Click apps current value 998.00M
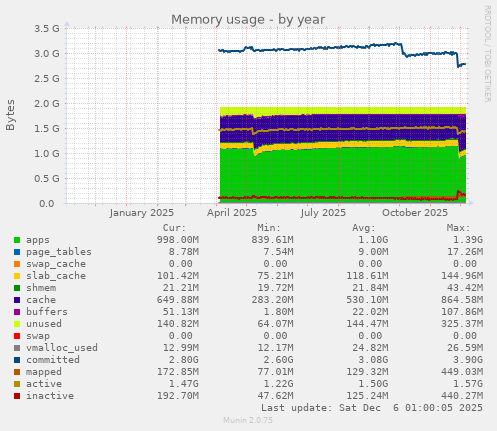 pos(178,240)
